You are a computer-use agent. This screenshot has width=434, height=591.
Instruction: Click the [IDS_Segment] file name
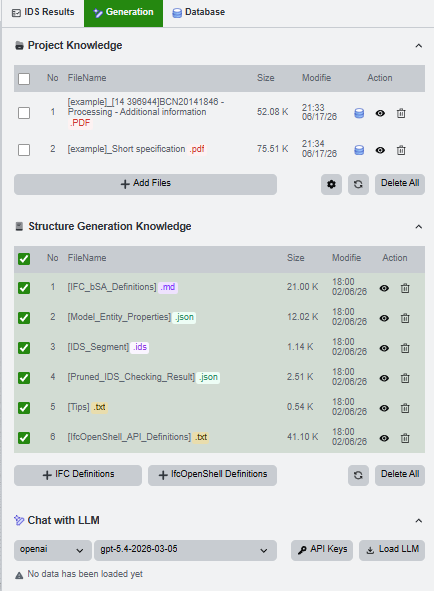click(98, 347)
